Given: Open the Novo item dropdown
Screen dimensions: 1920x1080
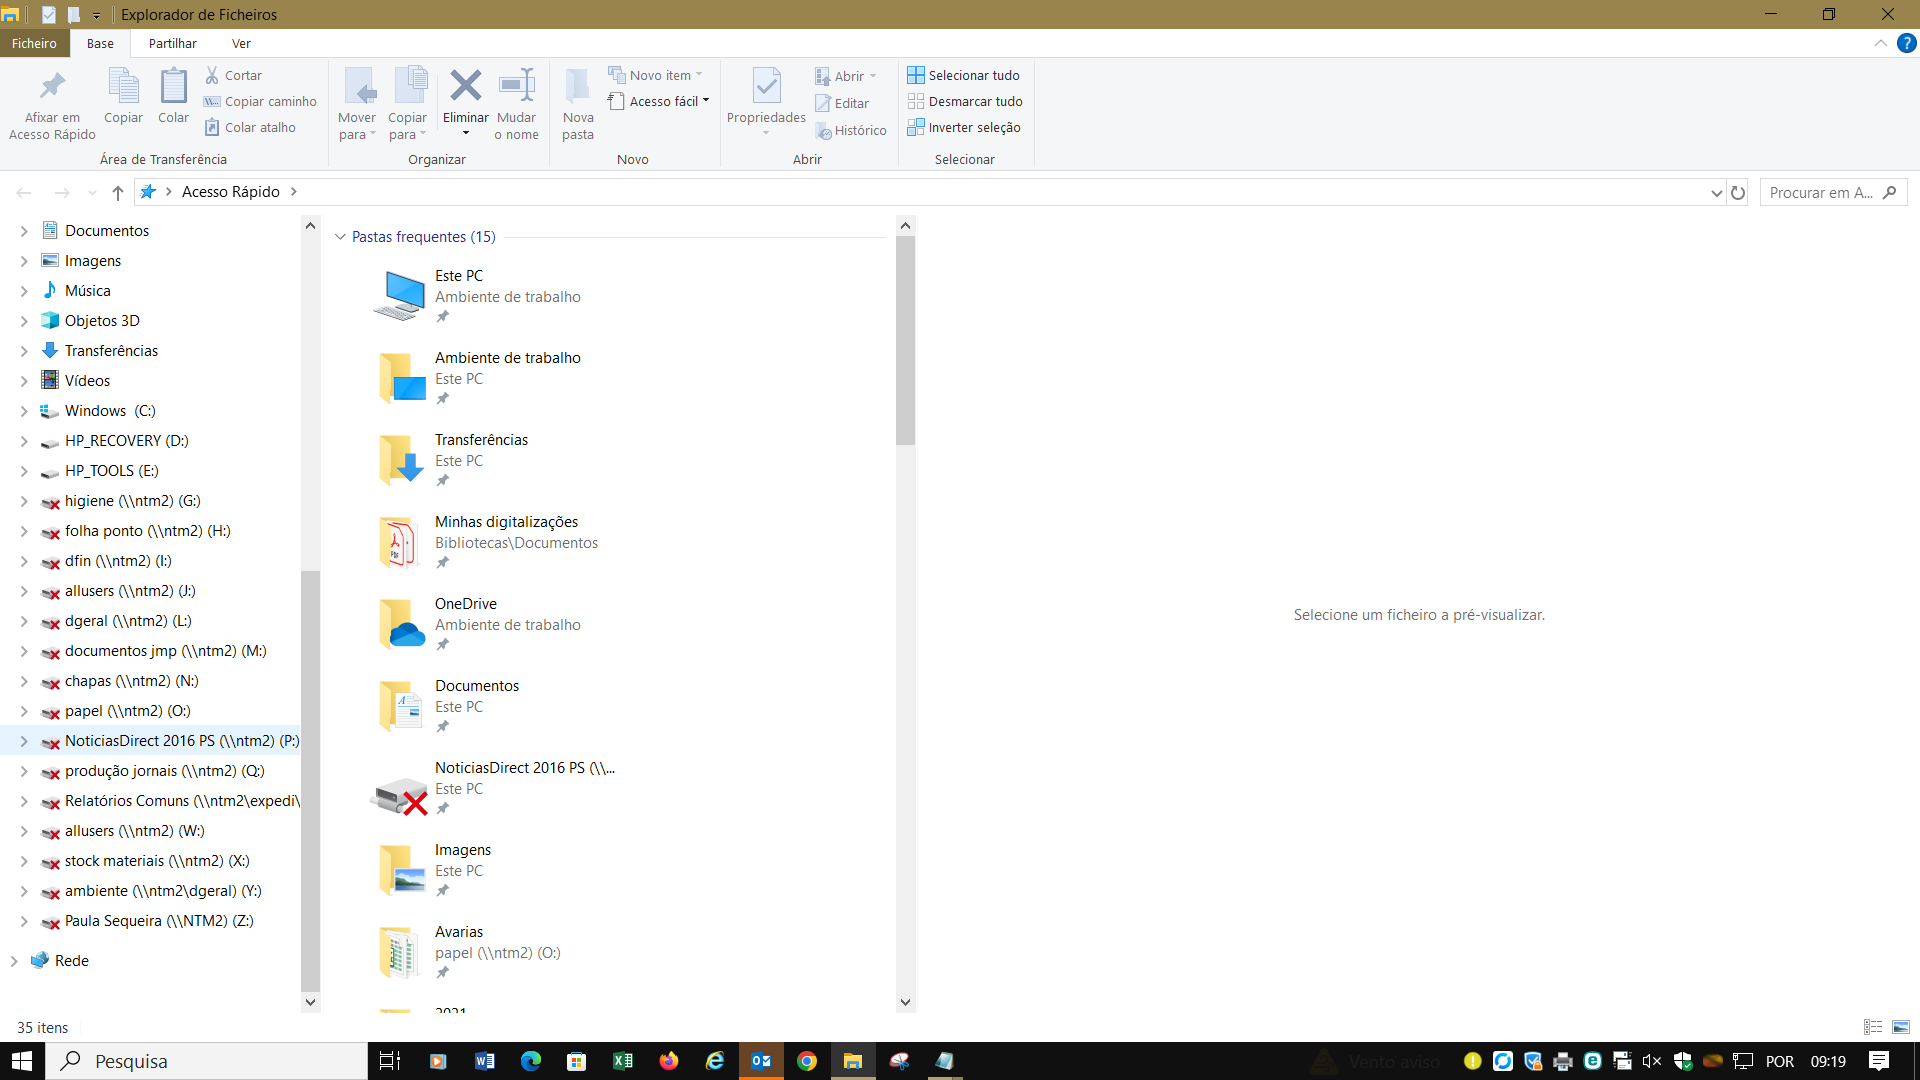Looking at the screenshot, I should 656,75.
